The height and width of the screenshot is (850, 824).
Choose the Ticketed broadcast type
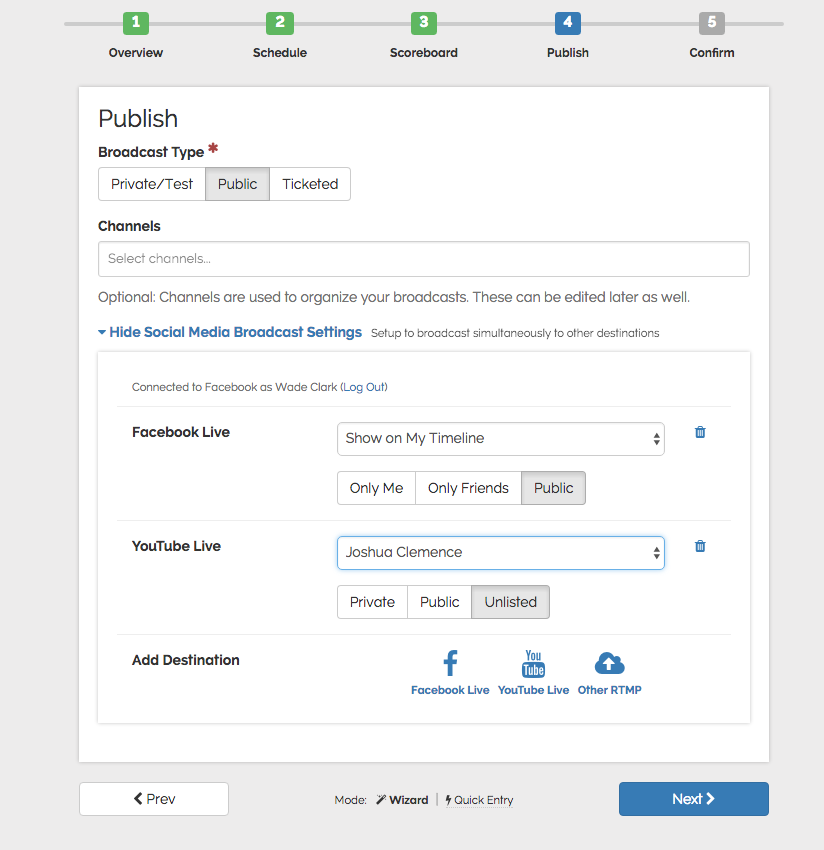click(310, 184)
